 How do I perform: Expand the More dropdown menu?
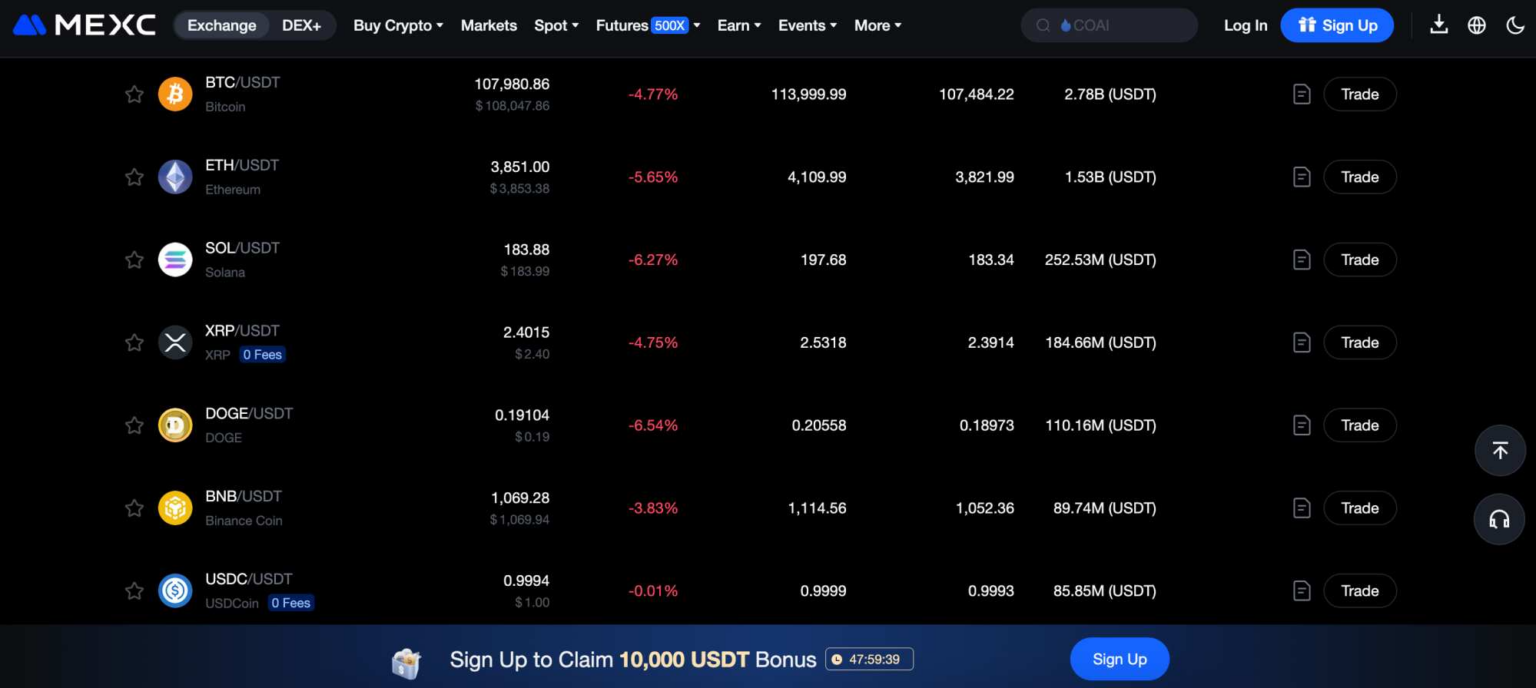pos(877,25)
